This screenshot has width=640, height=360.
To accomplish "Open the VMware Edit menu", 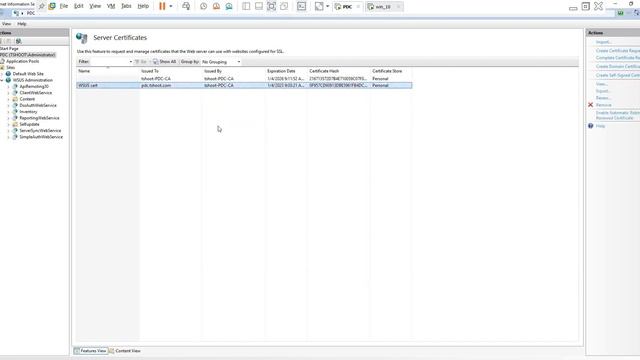I will 78,6.
